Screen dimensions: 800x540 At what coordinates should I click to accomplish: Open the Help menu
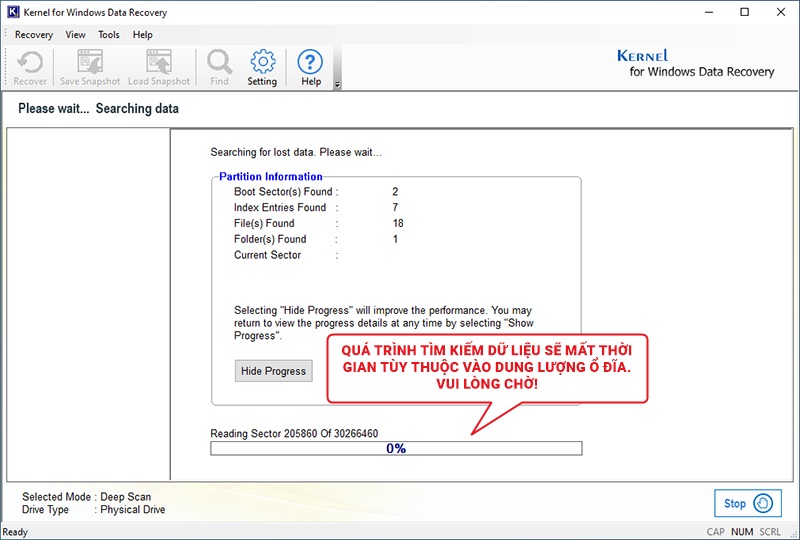pos(142,35)
